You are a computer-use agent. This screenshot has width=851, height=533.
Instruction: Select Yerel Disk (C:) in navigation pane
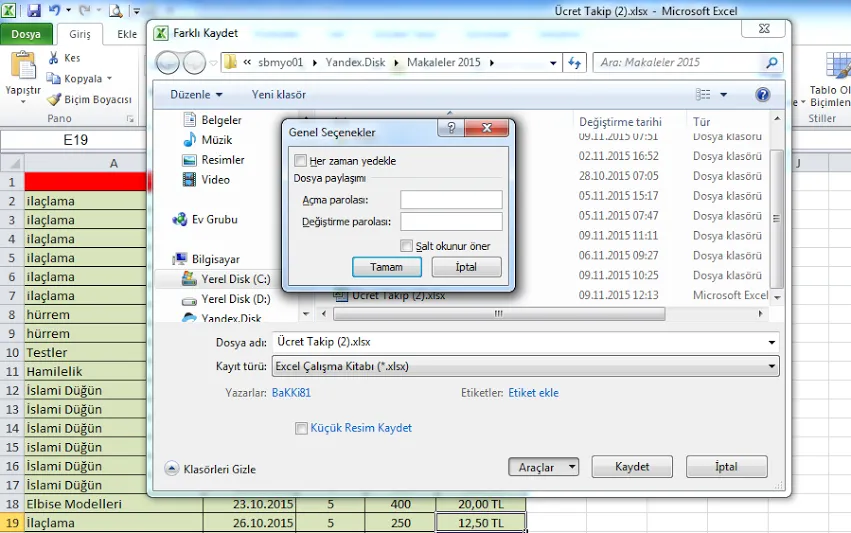click(235, 279)
